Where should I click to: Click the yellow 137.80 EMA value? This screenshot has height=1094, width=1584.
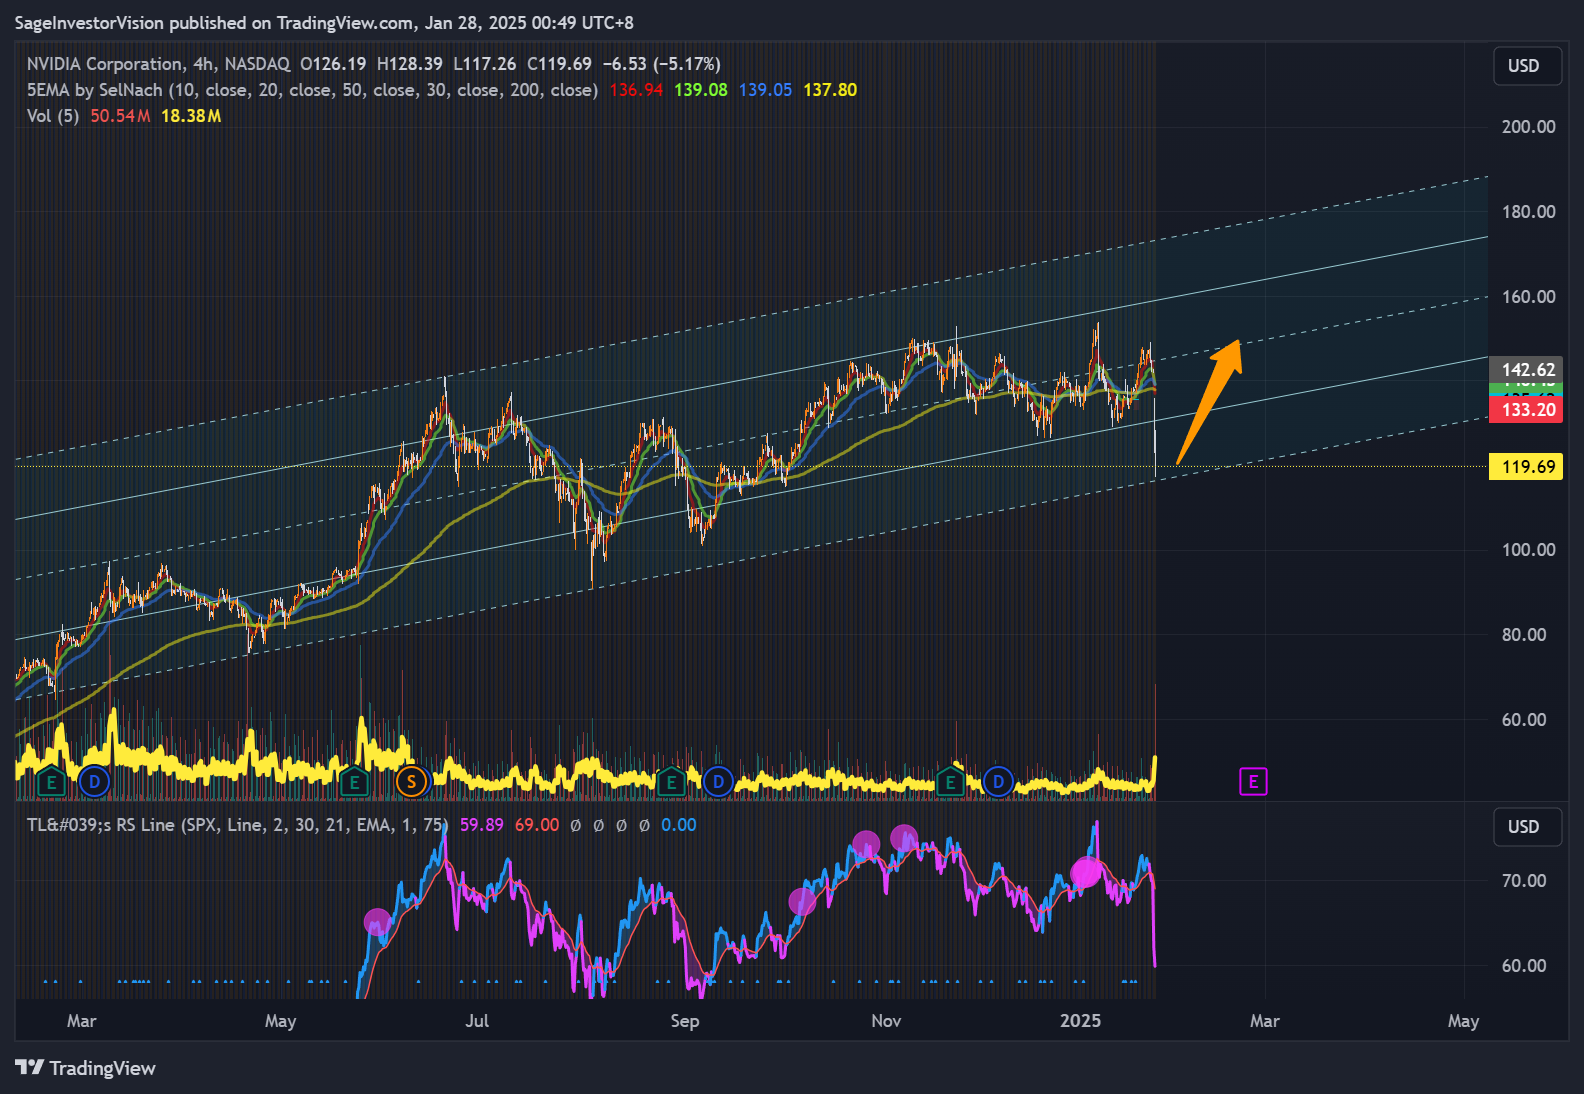[x=830, y=90]
